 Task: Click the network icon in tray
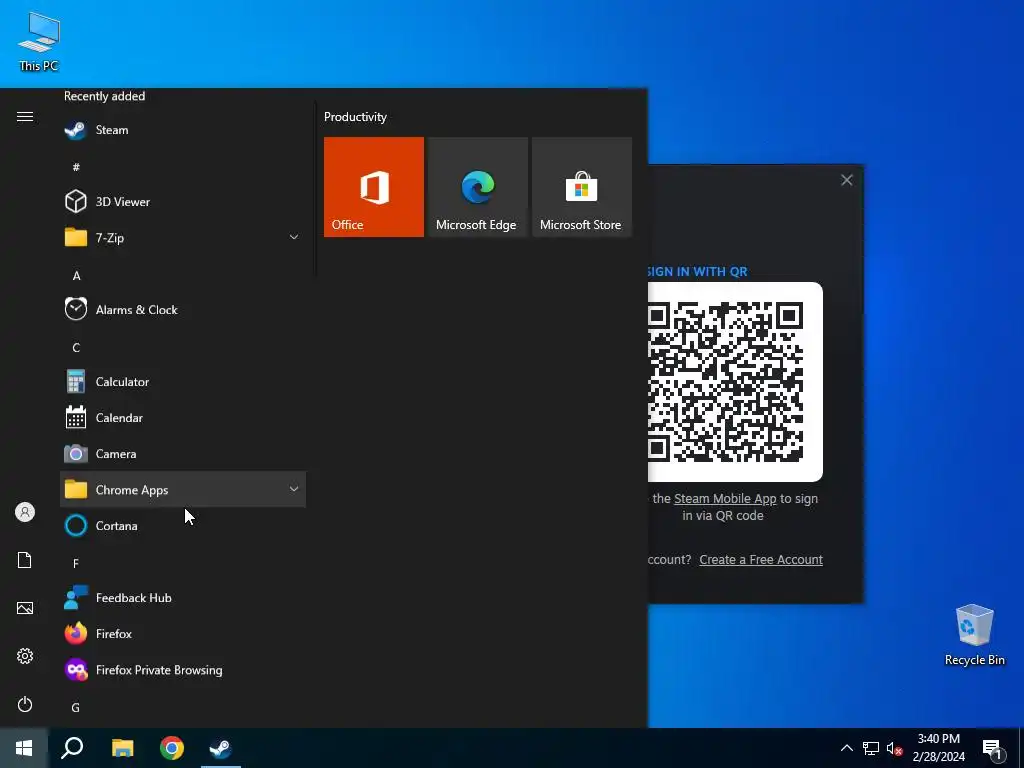click(871, 748)
